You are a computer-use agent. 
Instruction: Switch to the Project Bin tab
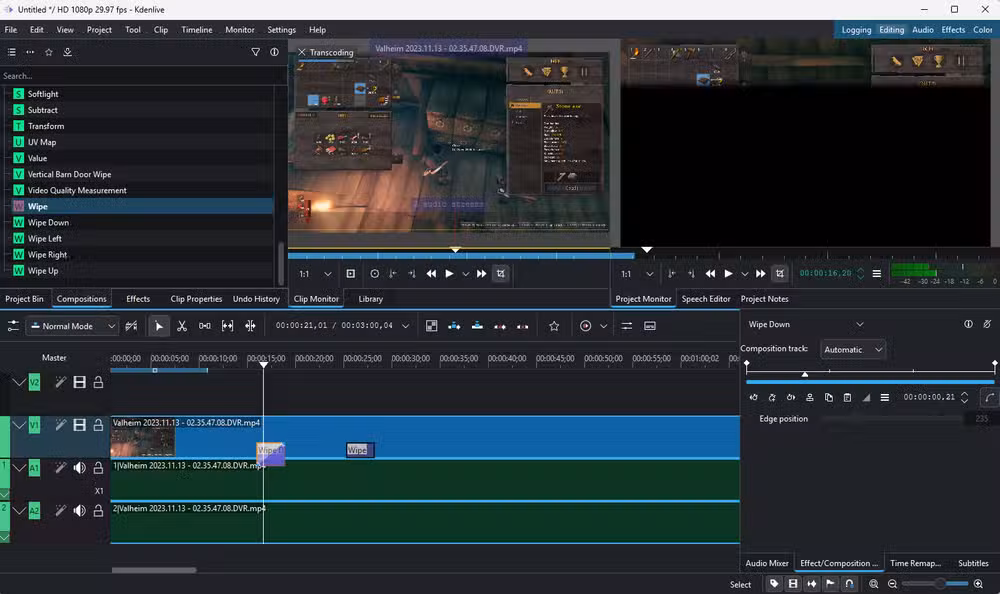click(24, 299)
